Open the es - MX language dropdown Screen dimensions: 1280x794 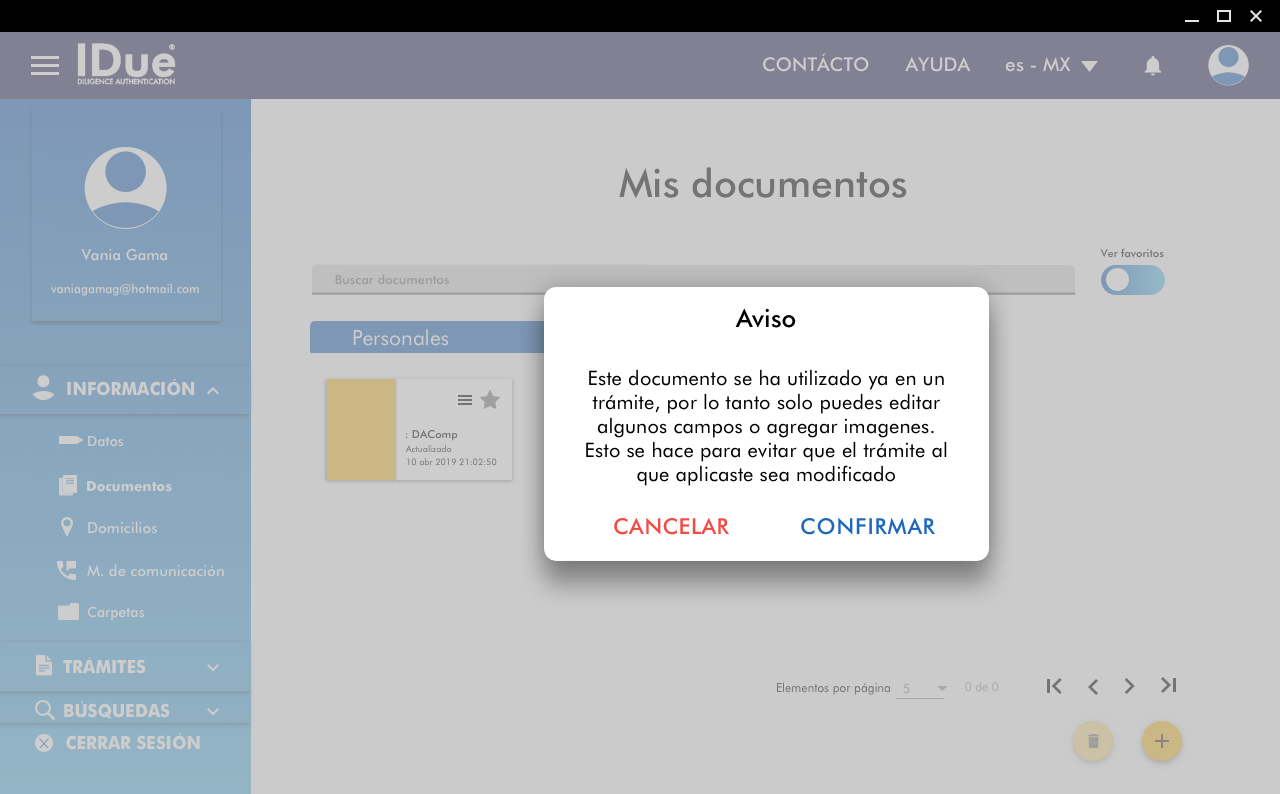tap(1051, 66)
